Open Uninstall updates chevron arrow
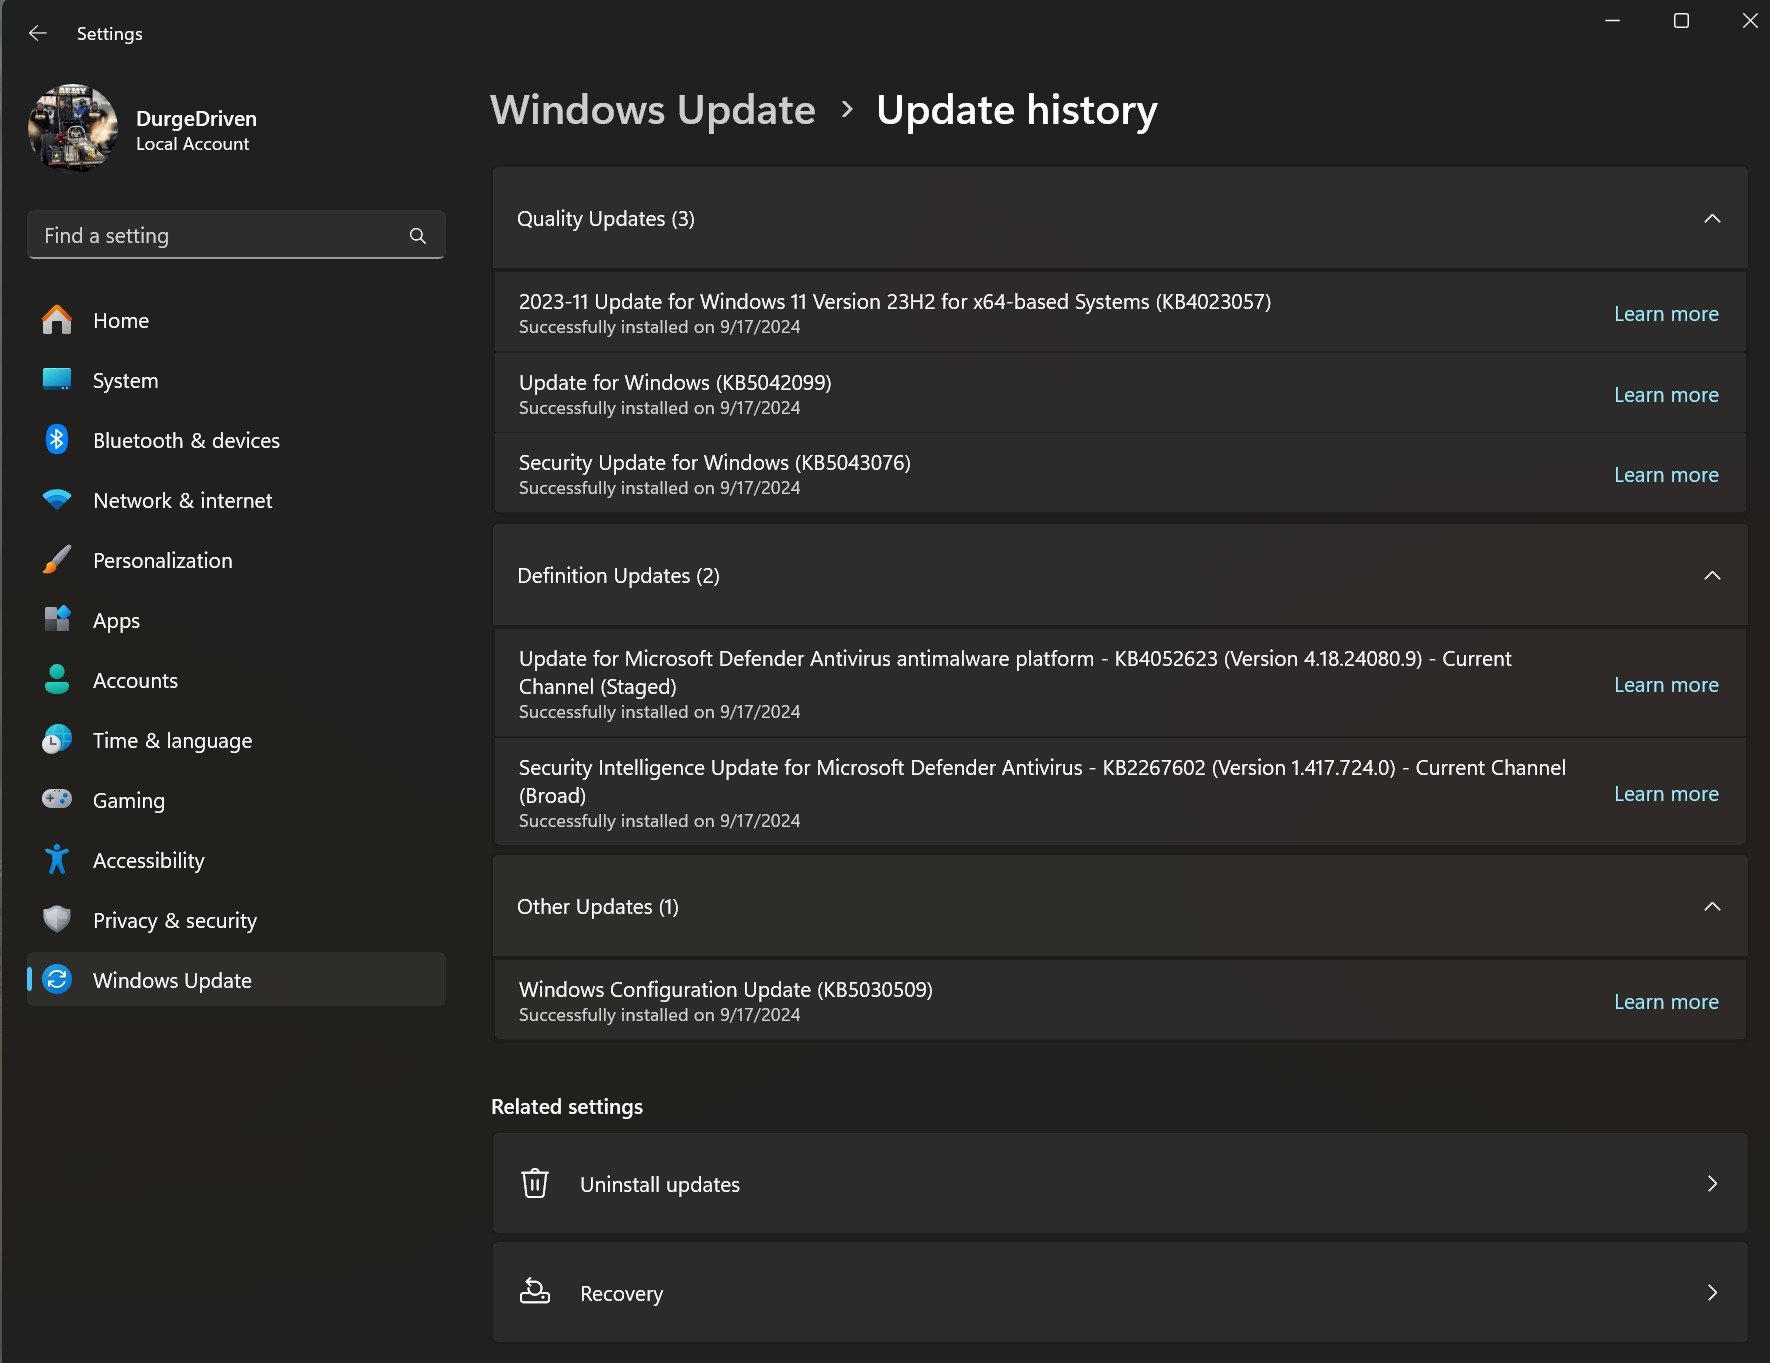Screen dimensions: 1770x1363 tap(1712, 1183)
